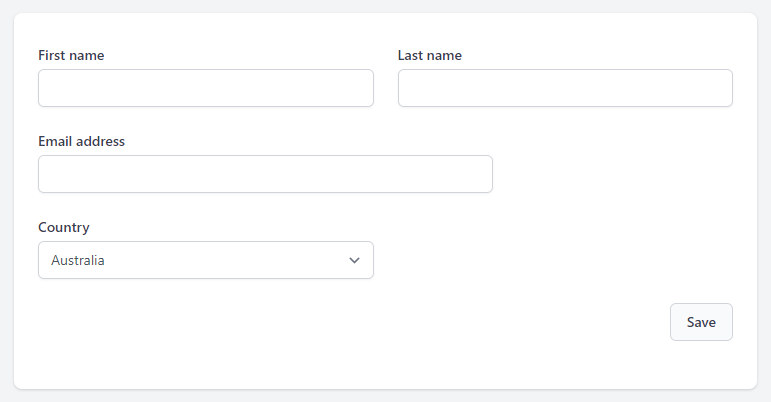Expand the country list via the down chevron
771x402 pixels.
354,260
